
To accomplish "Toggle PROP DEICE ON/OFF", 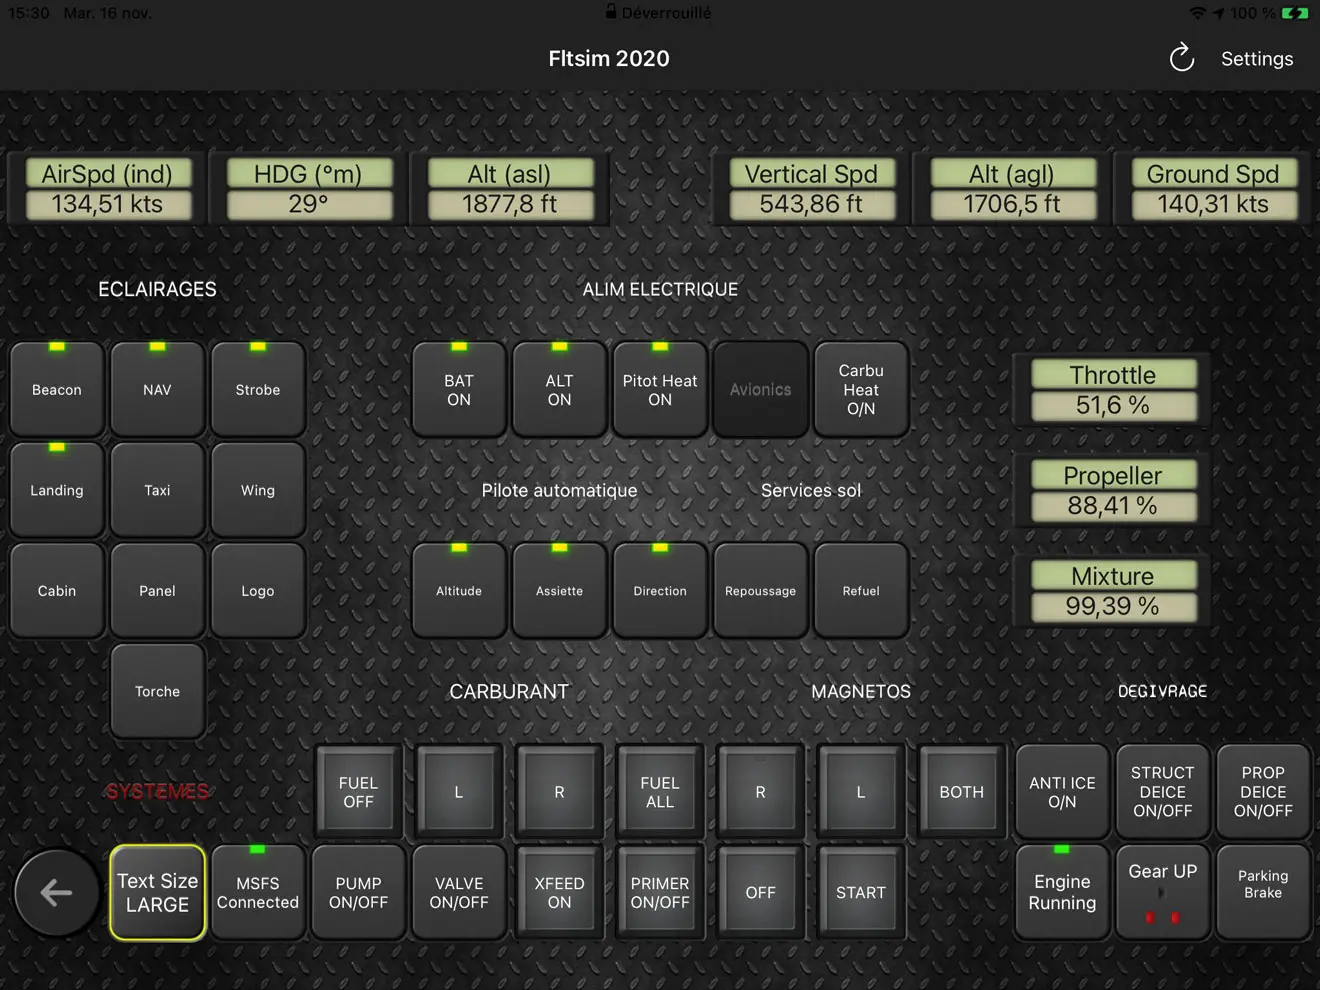I will click(1263, 792).
